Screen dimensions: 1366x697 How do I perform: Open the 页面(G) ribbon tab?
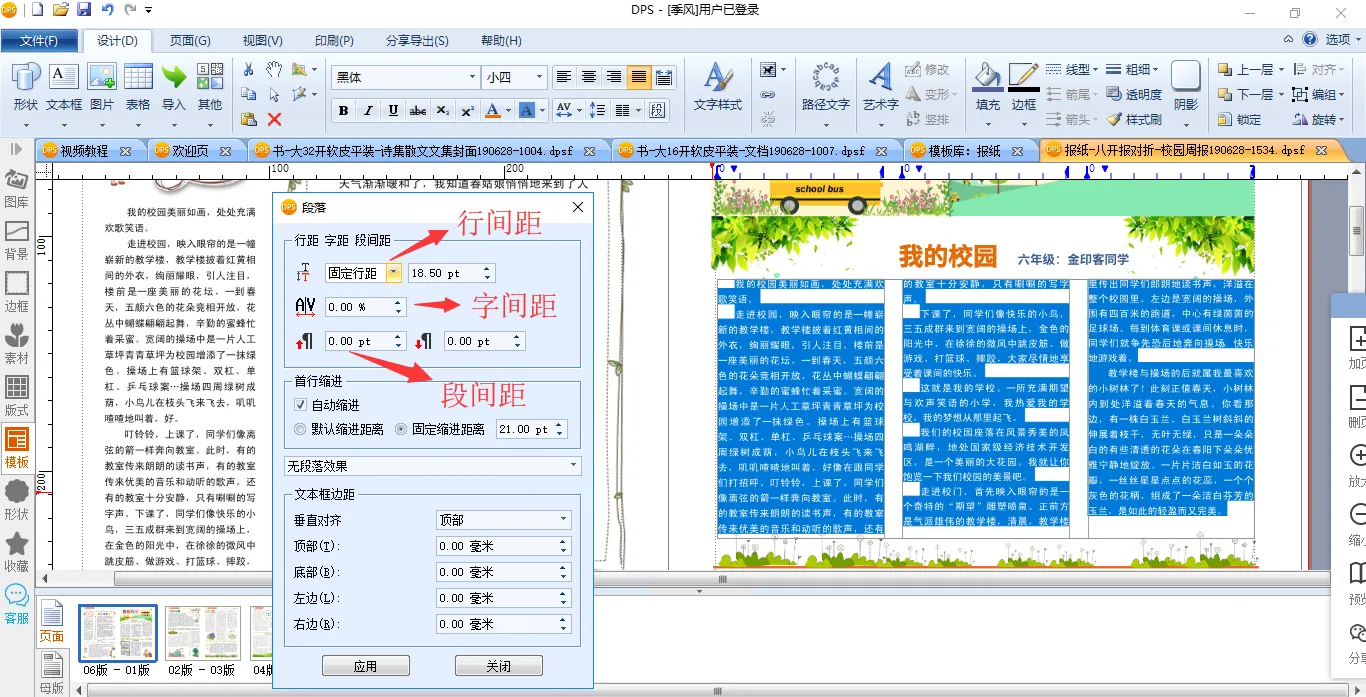coord(190,41)
